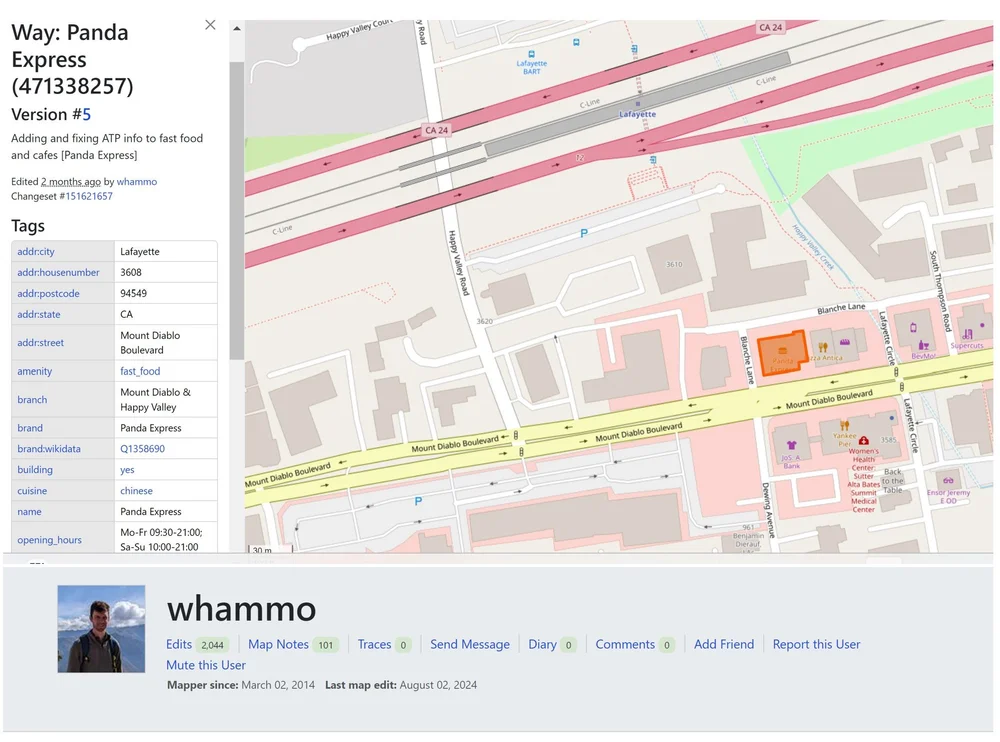Screen dimensions: 1000x742
Task: Click Send Message to whammo
Action: click(470, 644)
